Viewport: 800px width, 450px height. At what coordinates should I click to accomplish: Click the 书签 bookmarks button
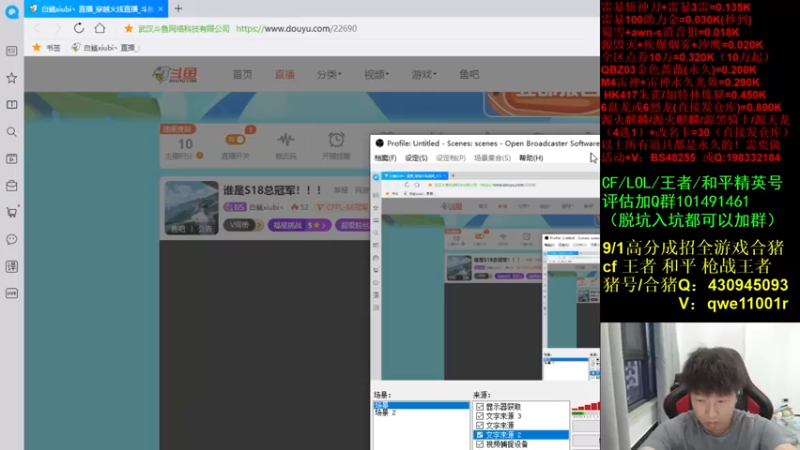coord(47,47)
